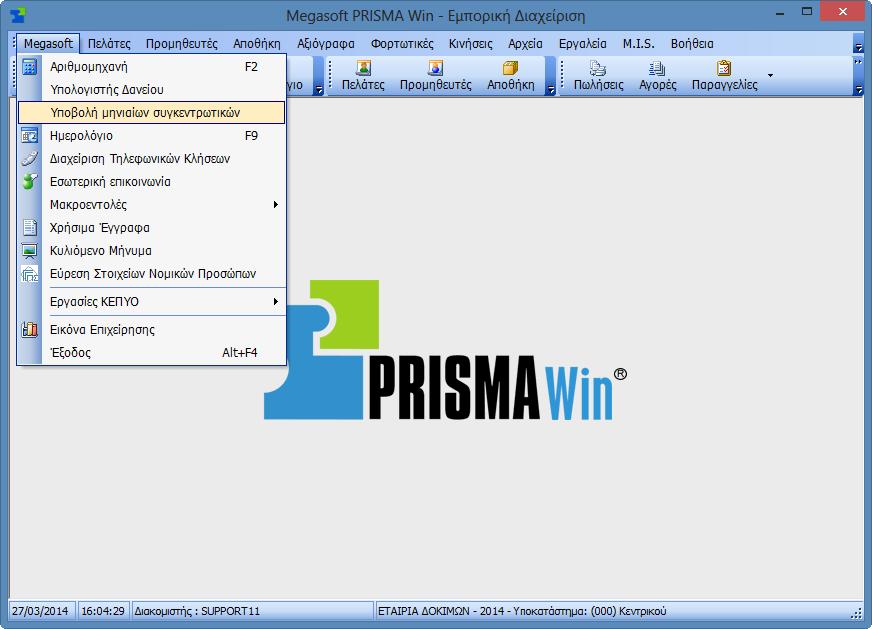Viewport: 872px width, 629px height.
Task: Minimize the PRISMA Win window
Action: coord(780,12)
